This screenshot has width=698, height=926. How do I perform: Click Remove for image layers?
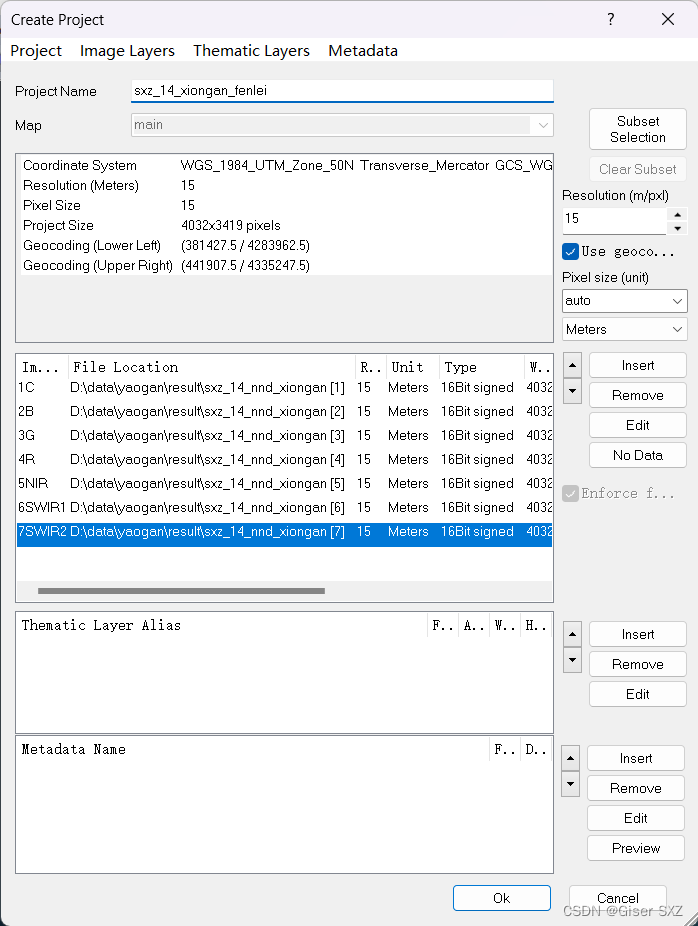pyautogui.click(x=638, y=396)
